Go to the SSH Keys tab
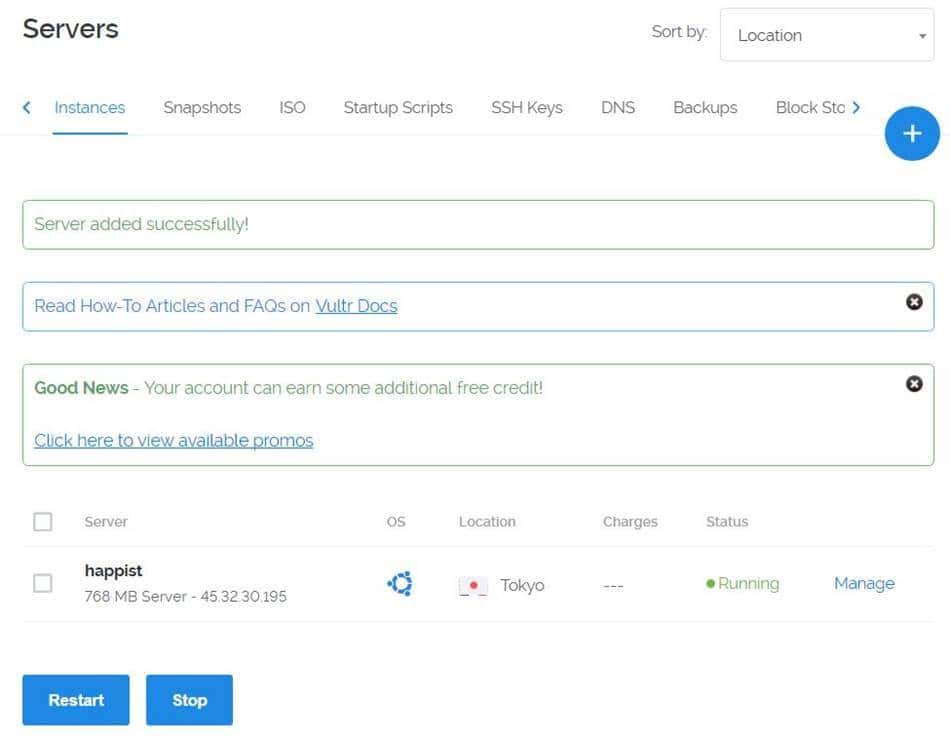 [526, 108]
